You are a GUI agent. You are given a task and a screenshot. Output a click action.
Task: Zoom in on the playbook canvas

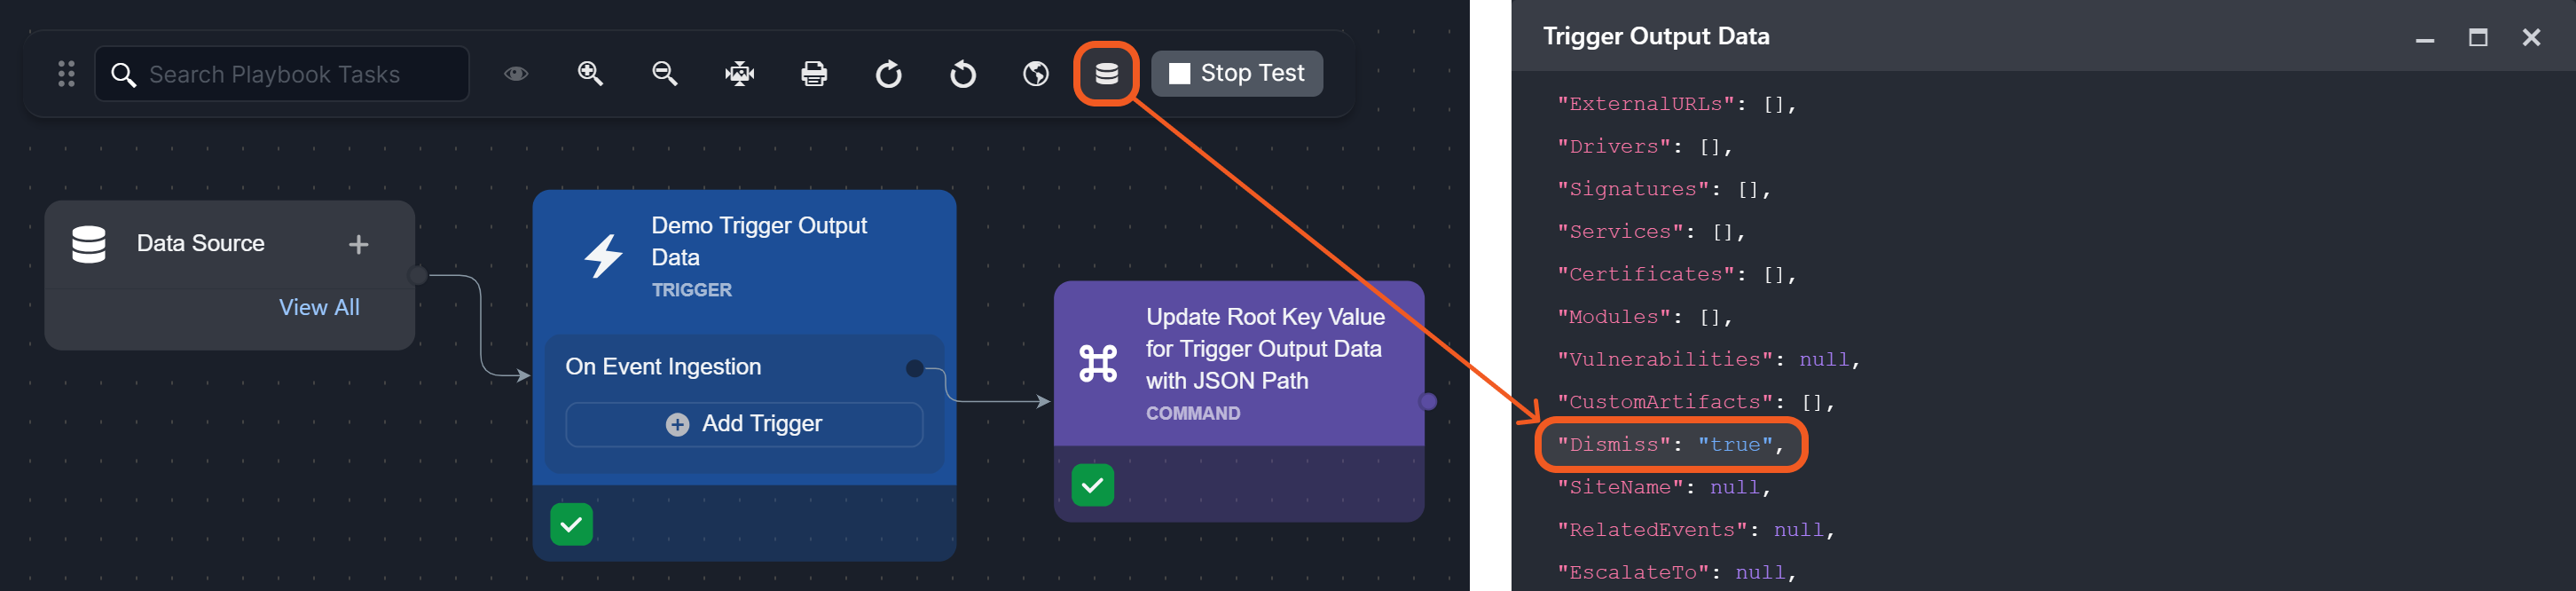590,74
